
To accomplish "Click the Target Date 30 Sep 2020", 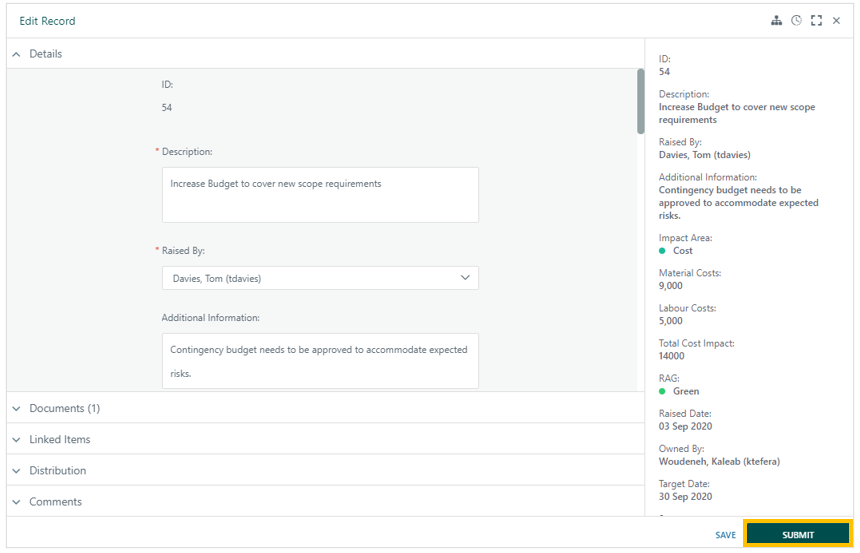I will [x=686, y=496].
